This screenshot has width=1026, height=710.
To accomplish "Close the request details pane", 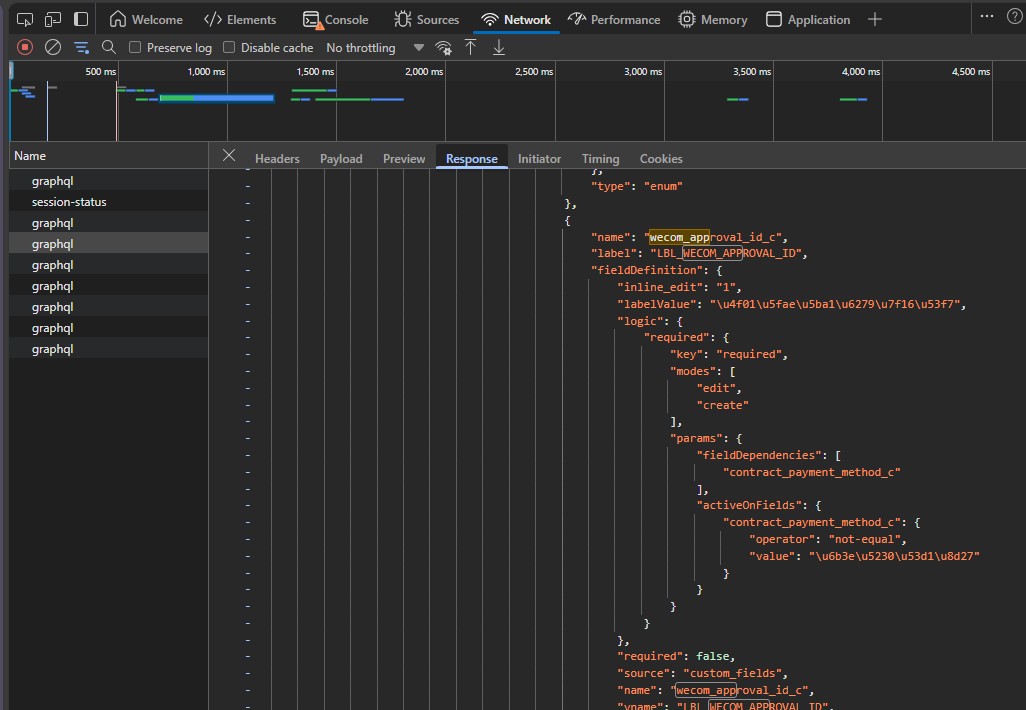I will (229, 155).
